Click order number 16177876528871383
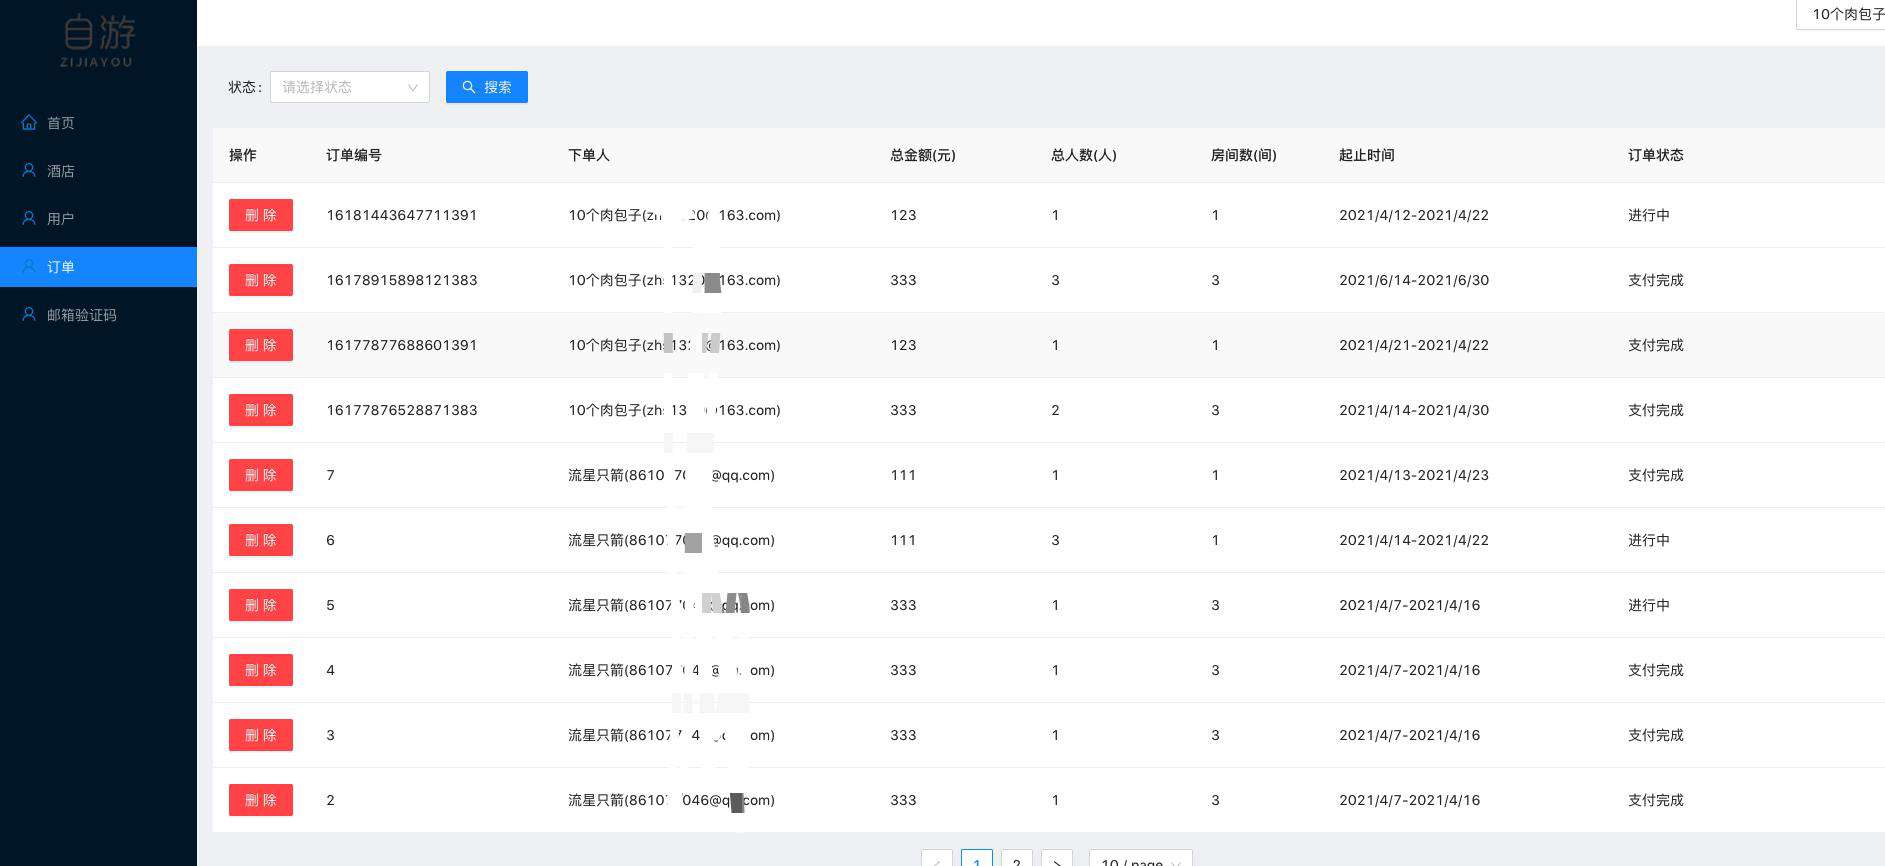This screenshot has height=866, width=1885. coord(402,410)
